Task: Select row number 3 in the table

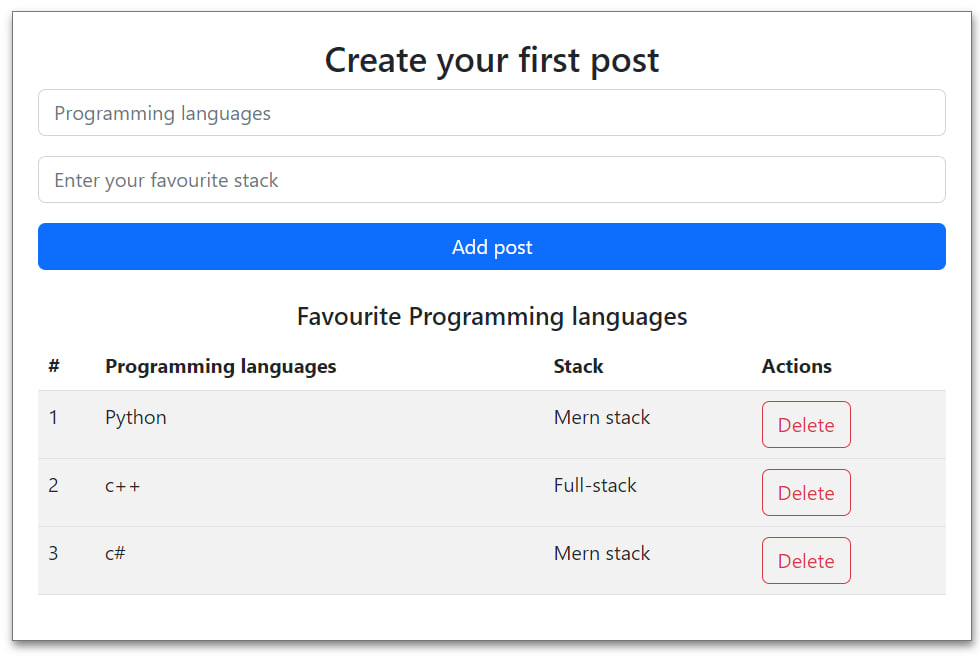Action: tap(53, 554)
